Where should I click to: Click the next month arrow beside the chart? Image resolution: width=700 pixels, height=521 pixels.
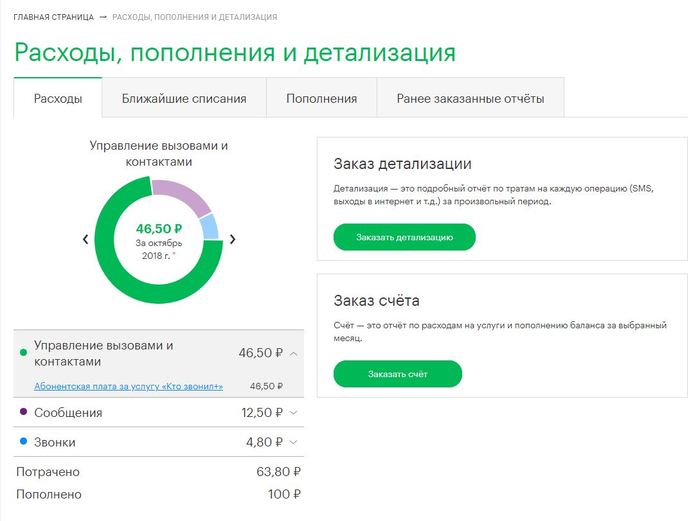point(233,239)
